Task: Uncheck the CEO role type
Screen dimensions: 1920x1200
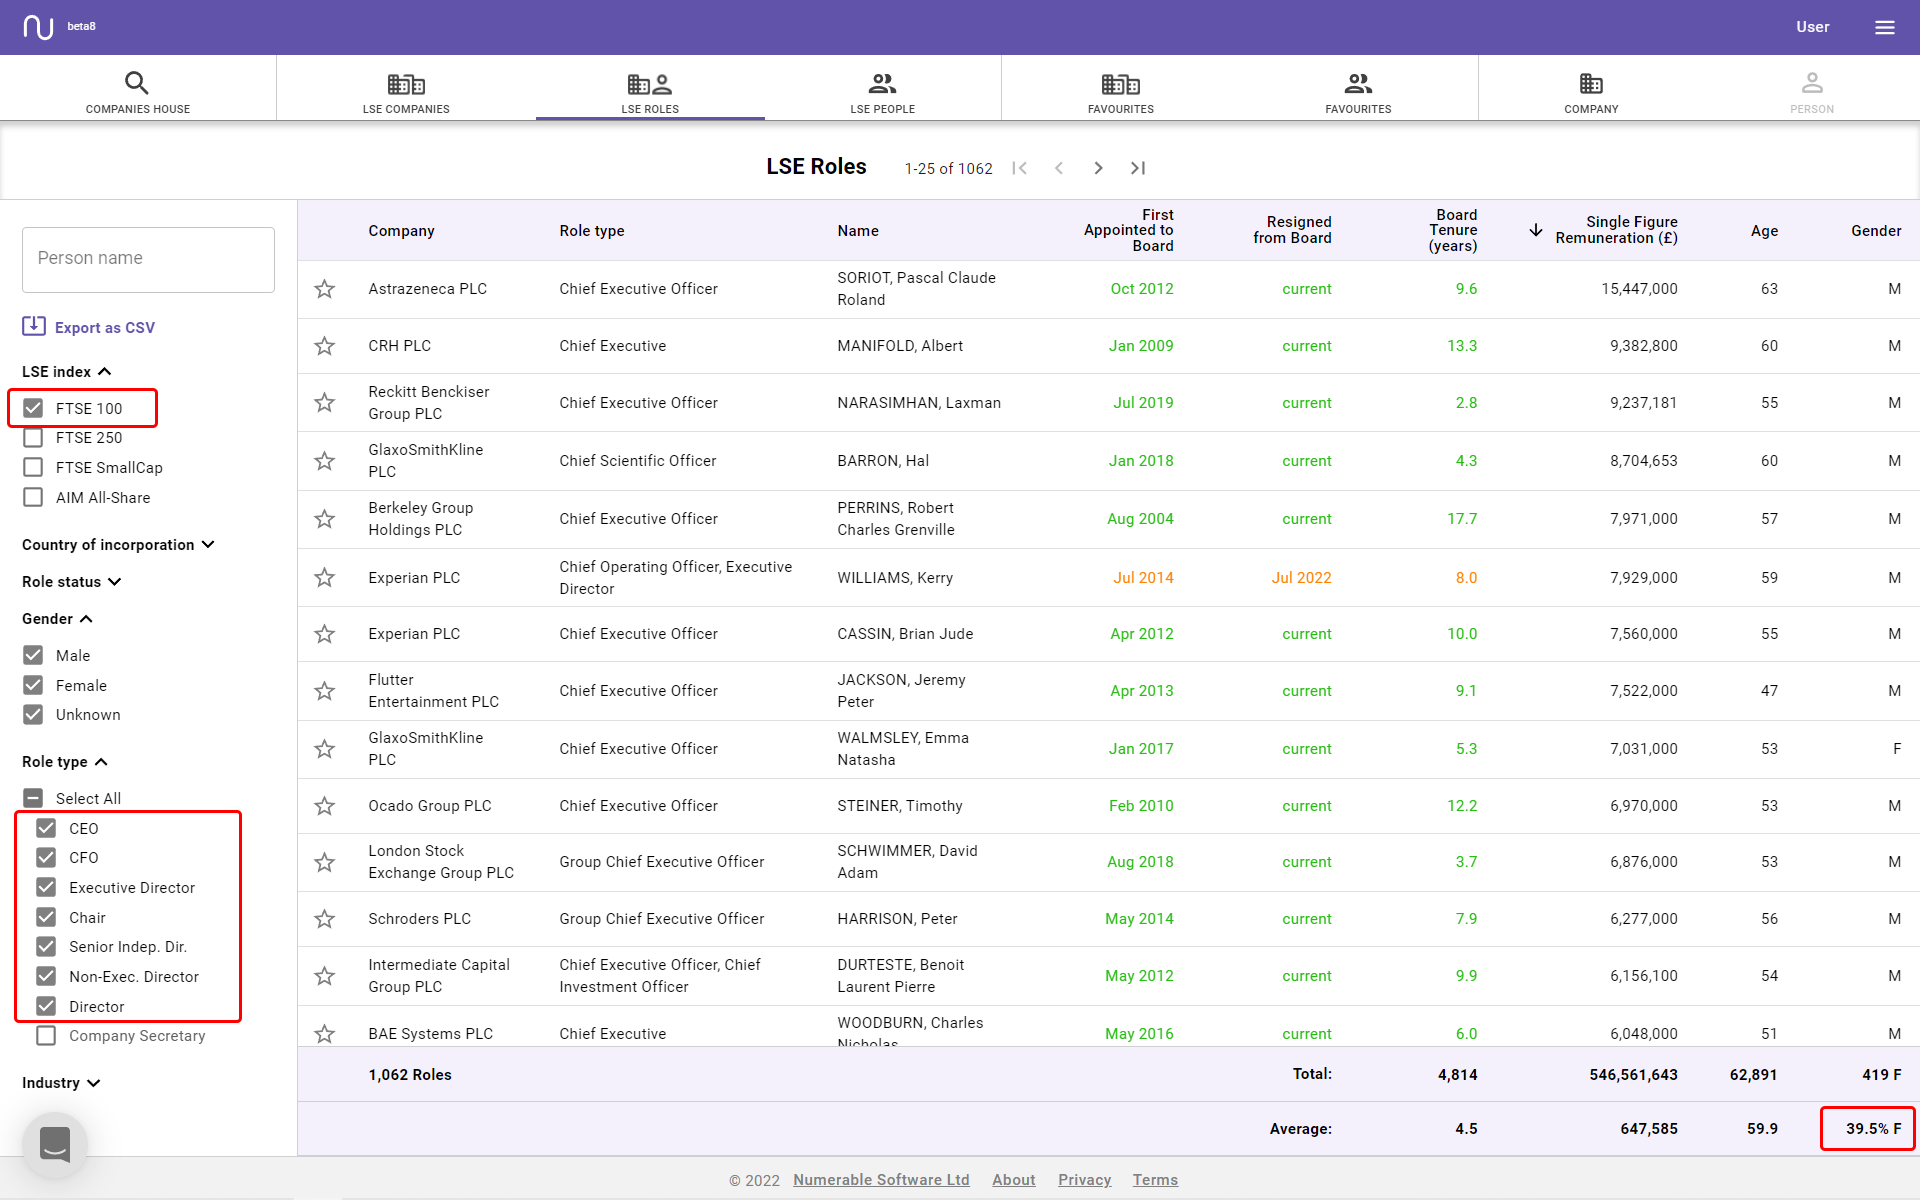Action: (x=46, y=828)
